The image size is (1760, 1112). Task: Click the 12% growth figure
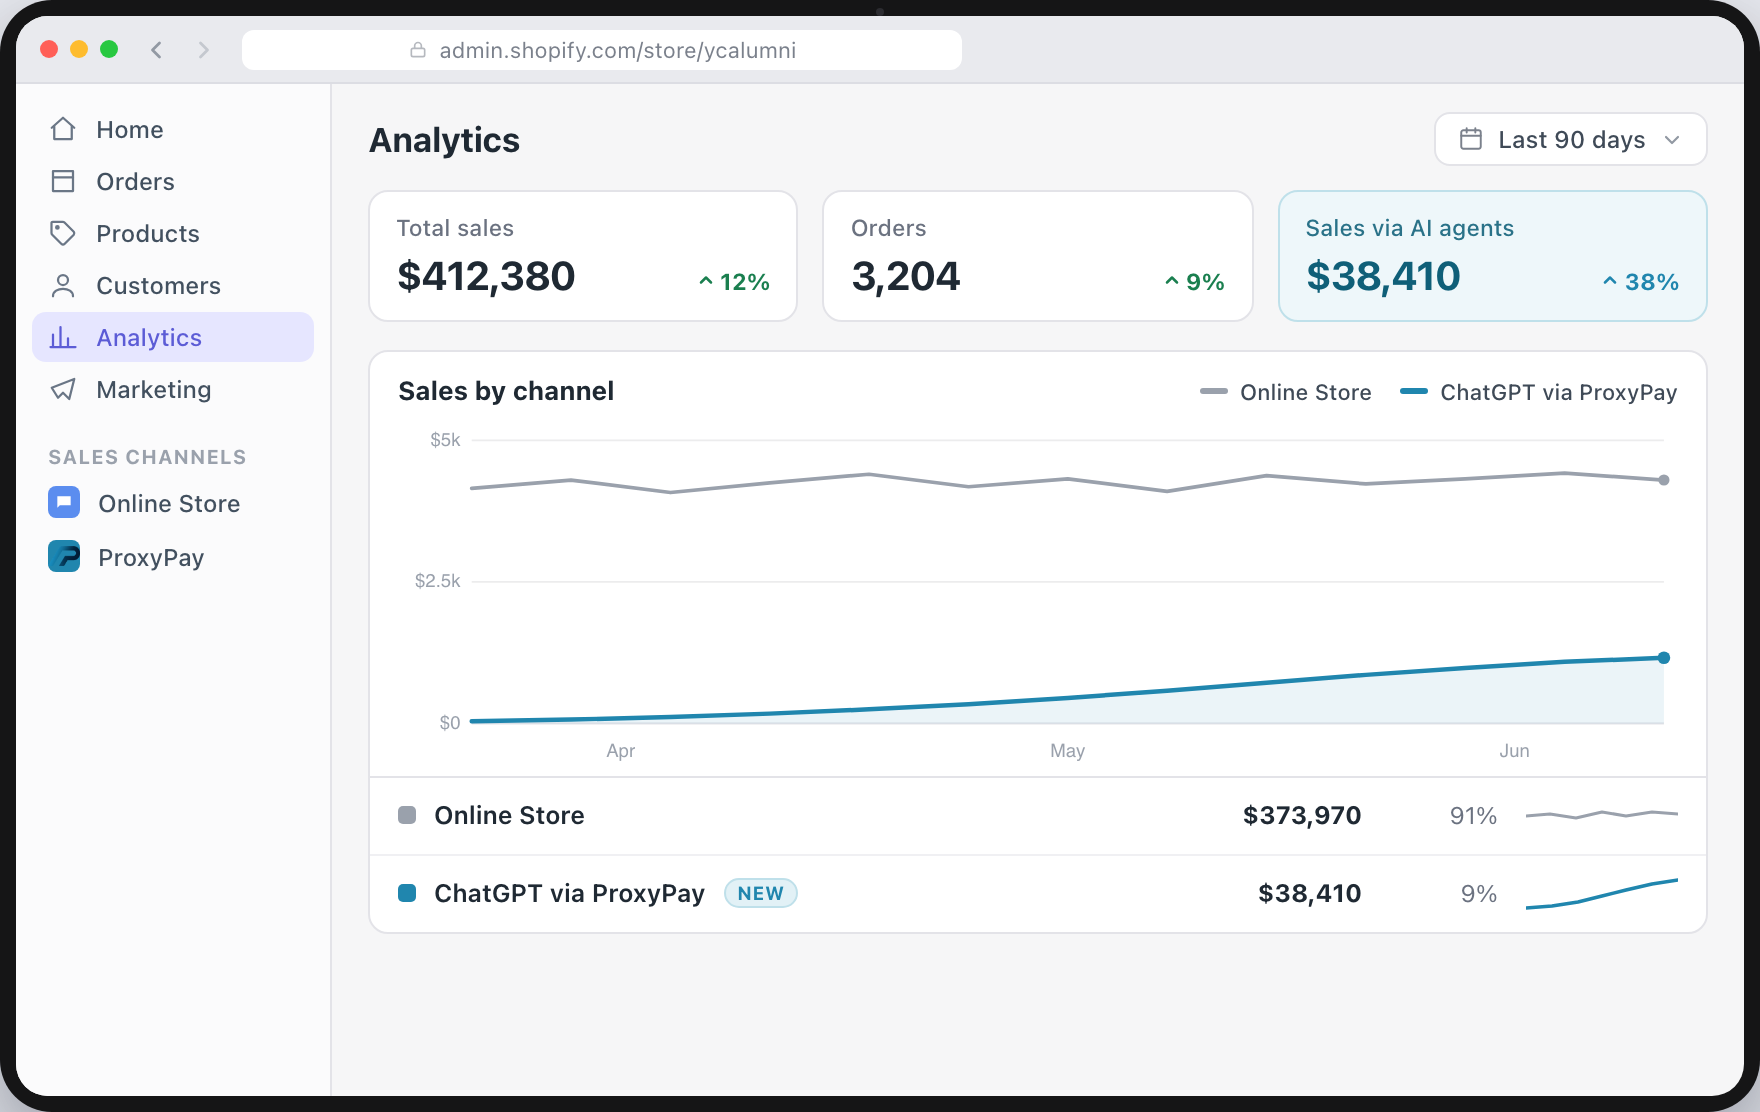click(745, 282)
